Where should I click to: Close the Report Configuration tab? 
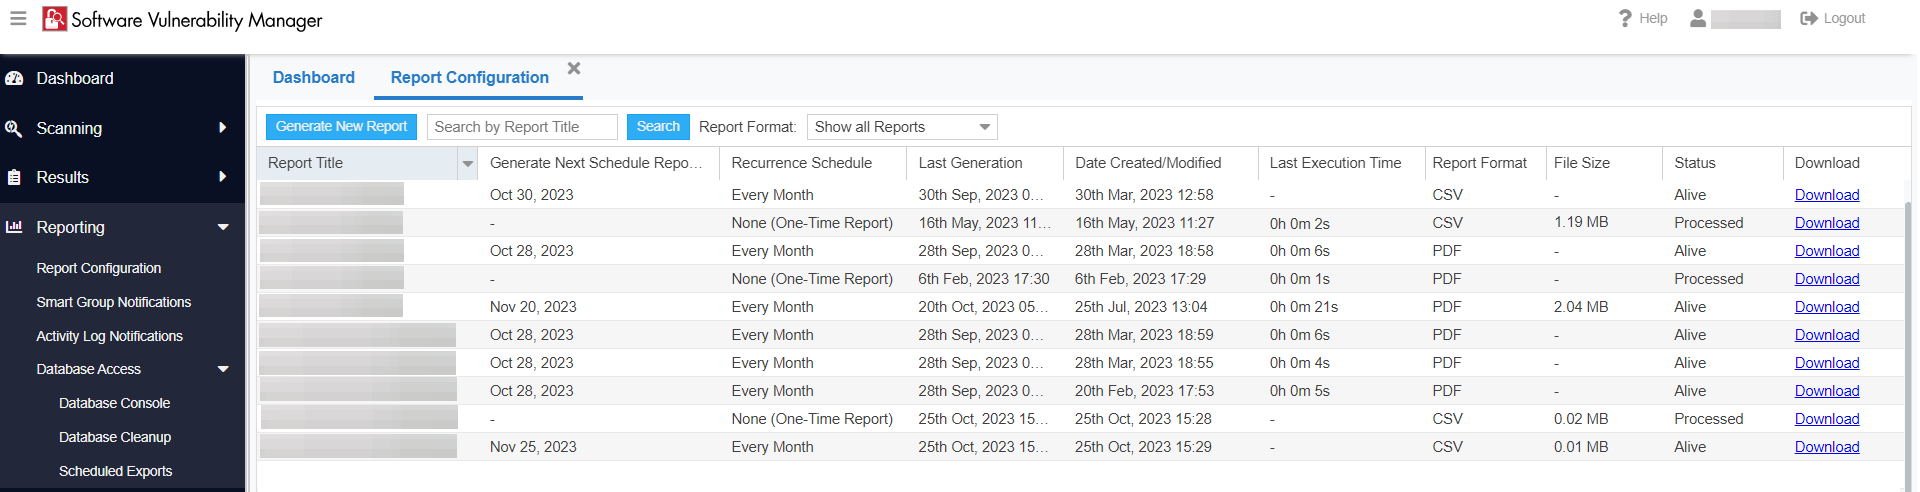574,68
